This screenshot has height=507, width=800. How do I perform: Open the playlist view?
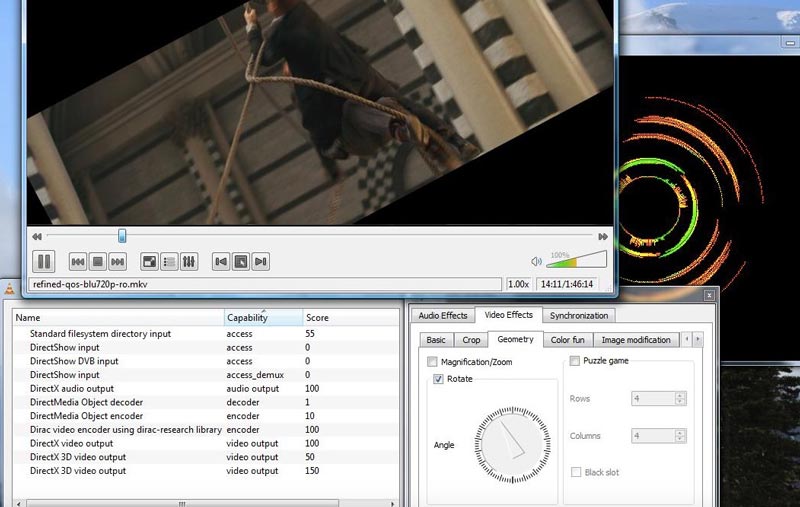tap(169, 262)
